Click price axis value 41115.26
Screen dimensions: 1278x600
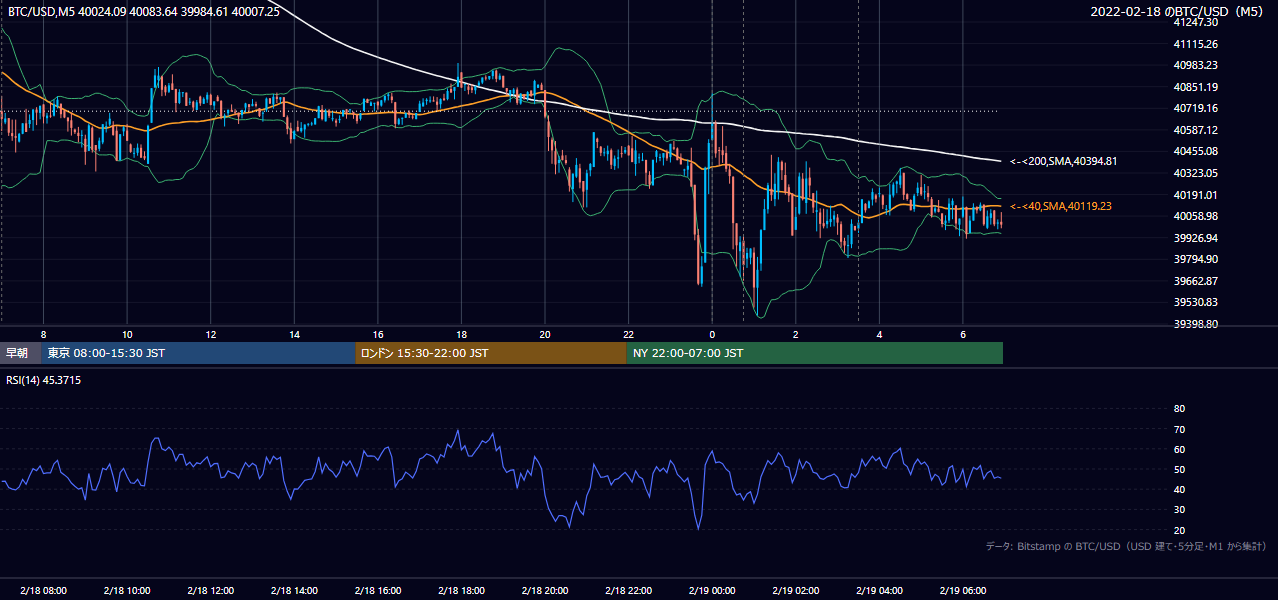[1195, 44]
